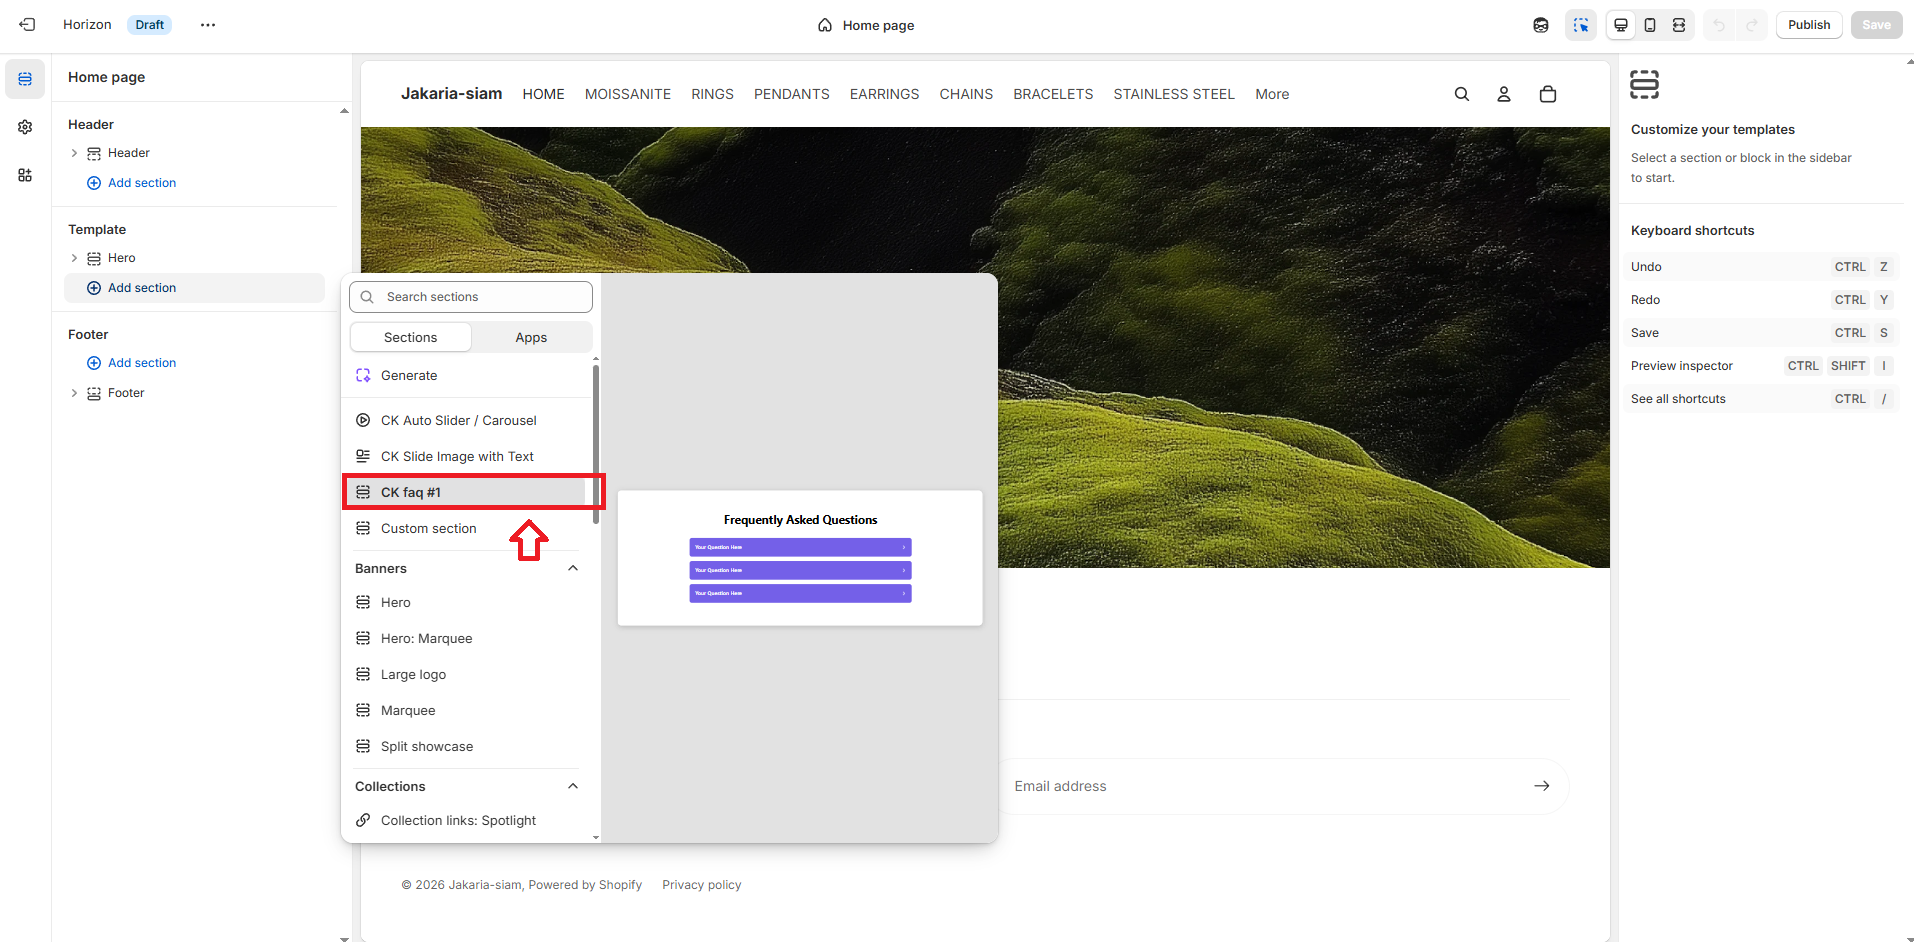Click the store search magnifier icon
1914x942 pixels.
point(1461,94)
